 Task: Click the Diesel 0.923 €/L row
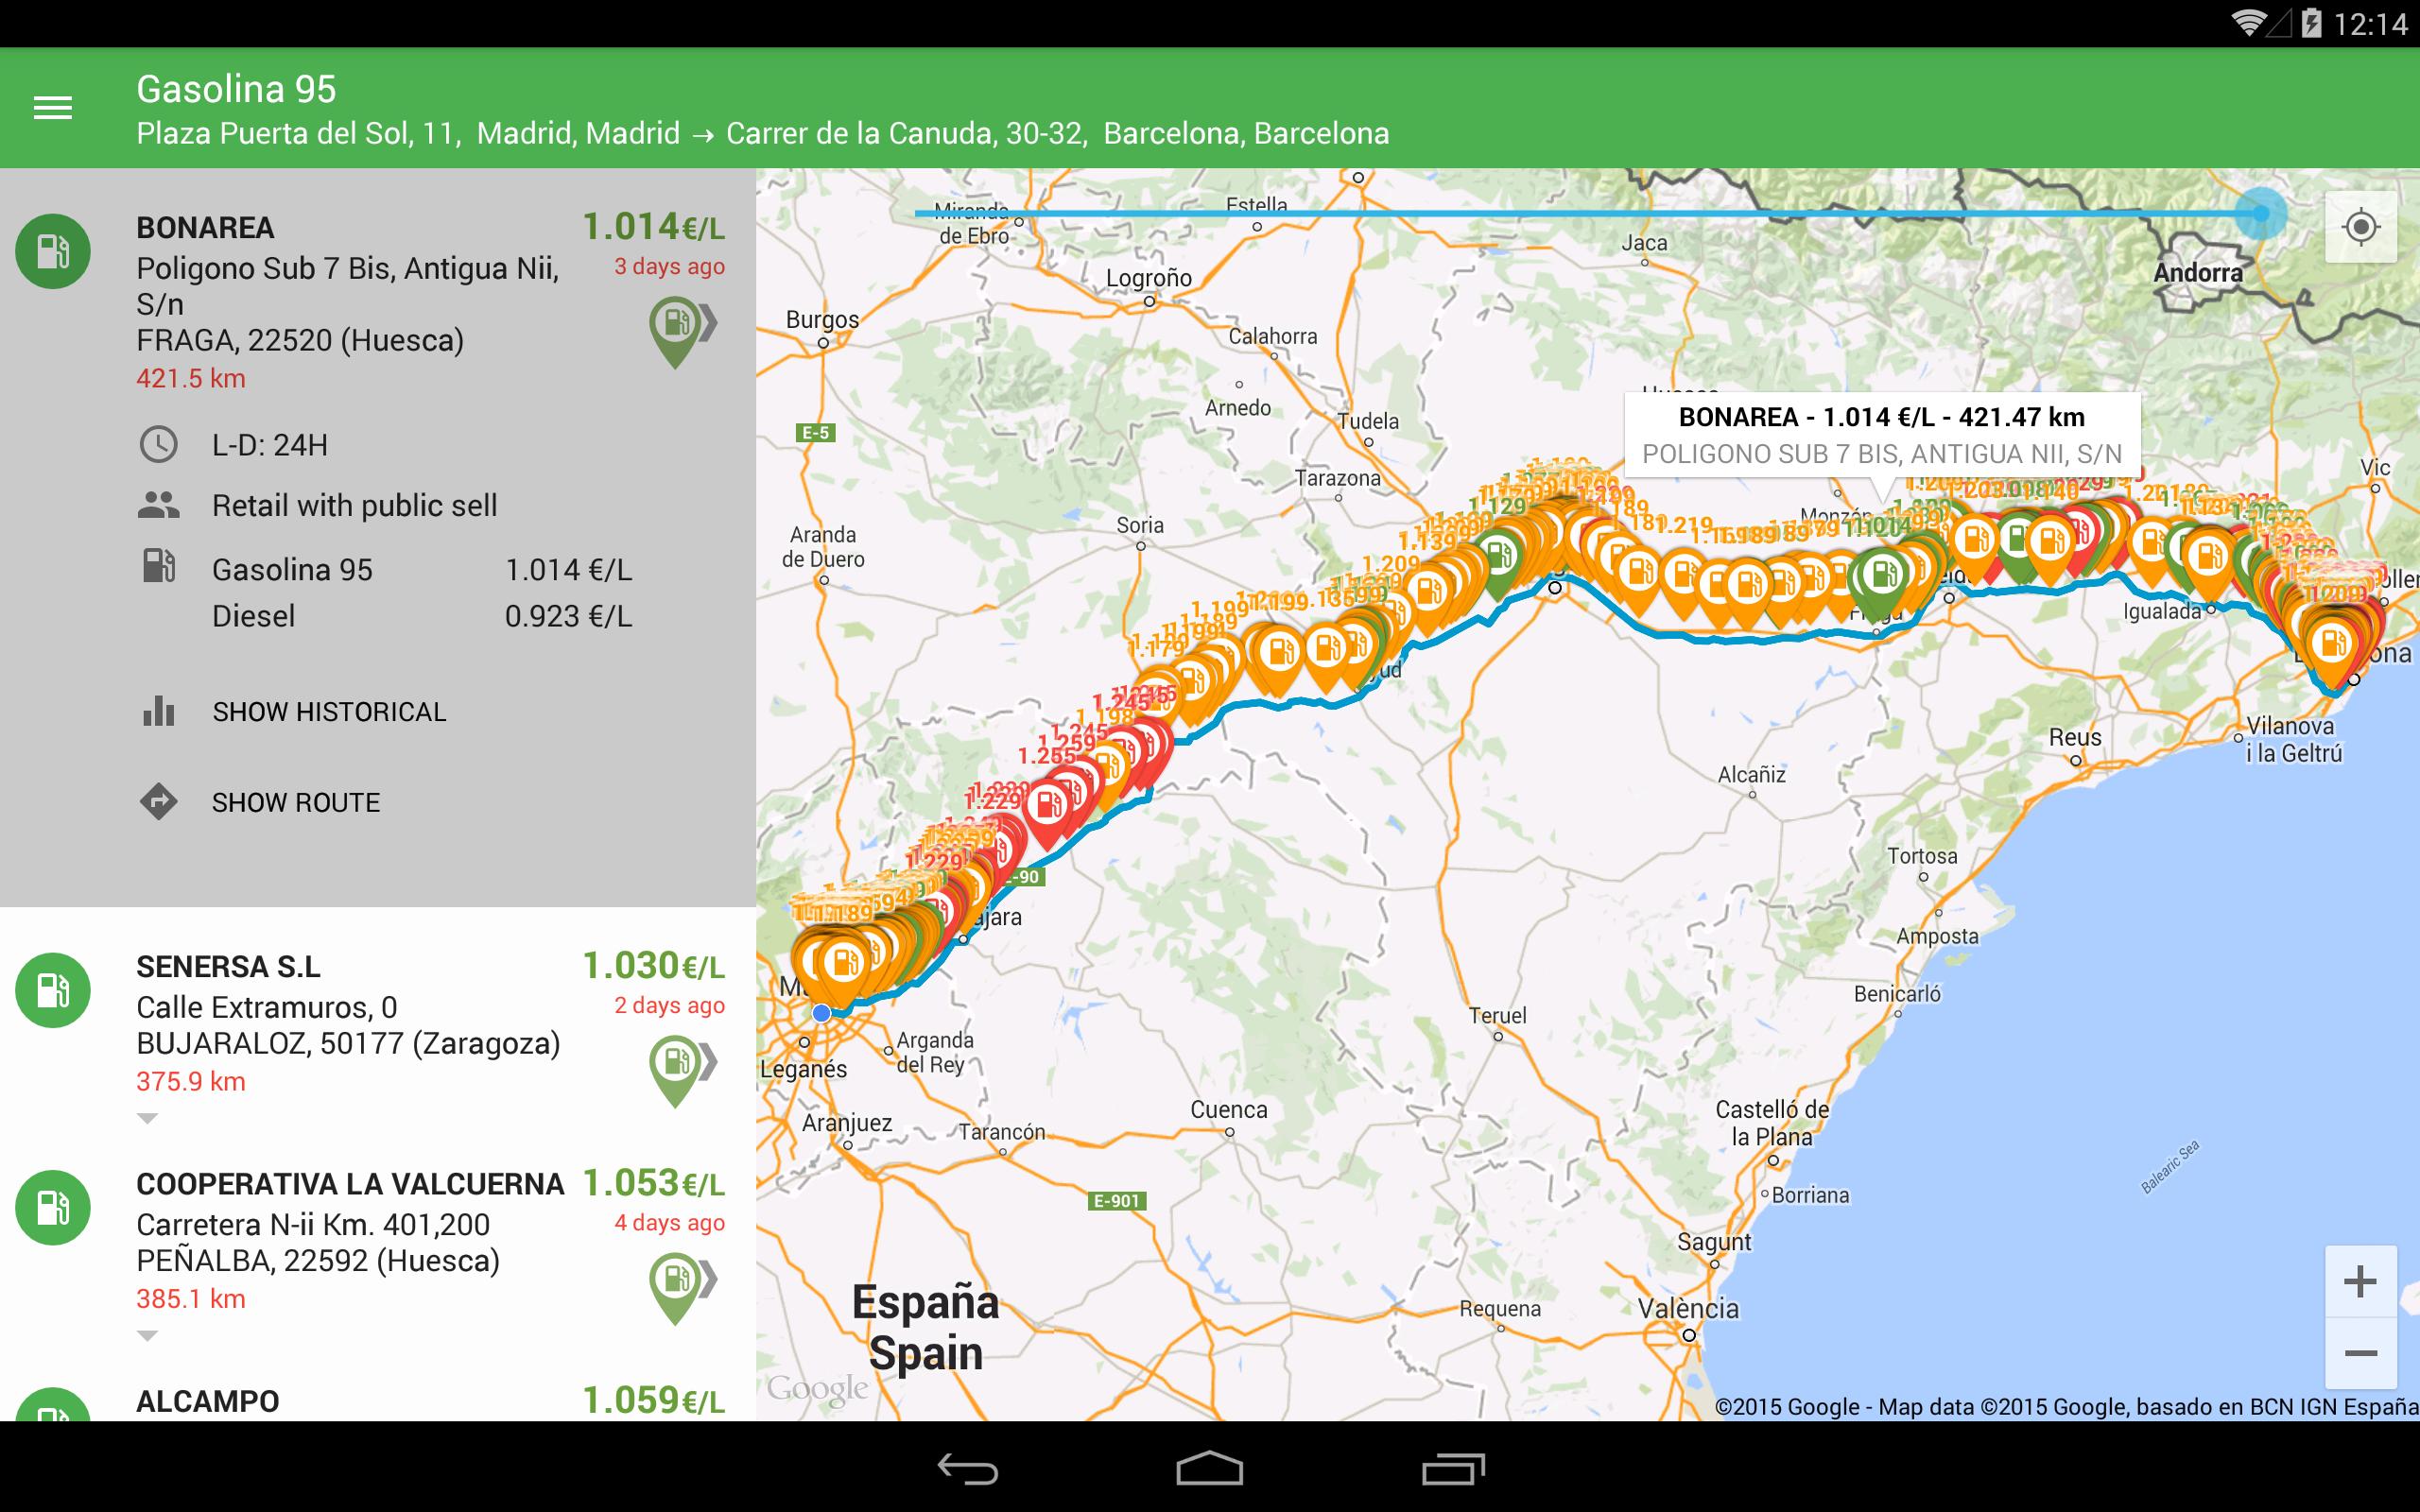coord(422,616)
